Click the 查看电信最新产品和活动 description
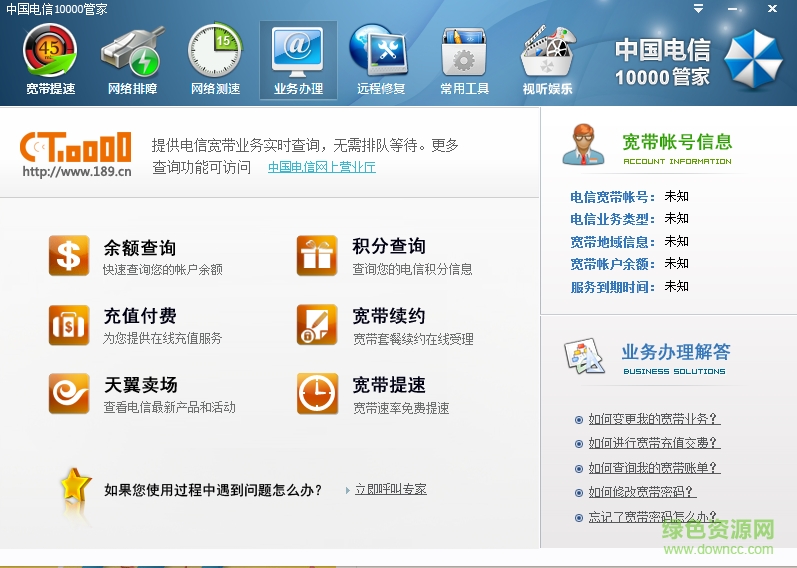 pos(169,407)
